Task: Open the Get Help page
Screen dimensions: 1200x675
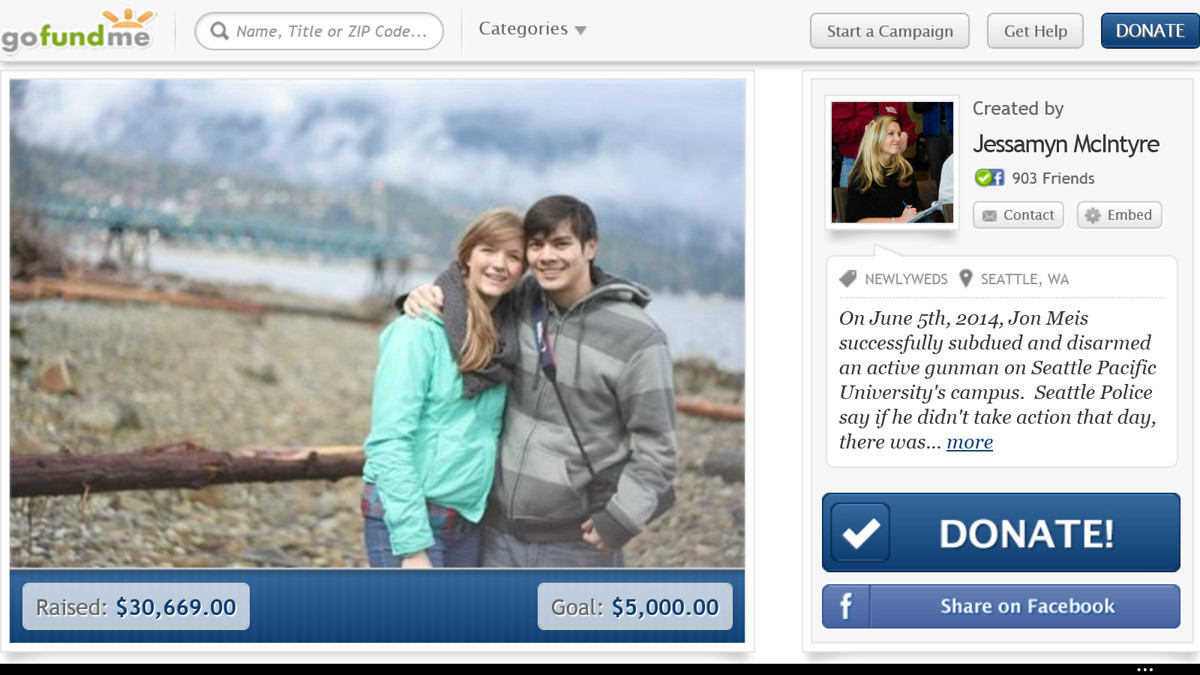Action: [1035, 31]
